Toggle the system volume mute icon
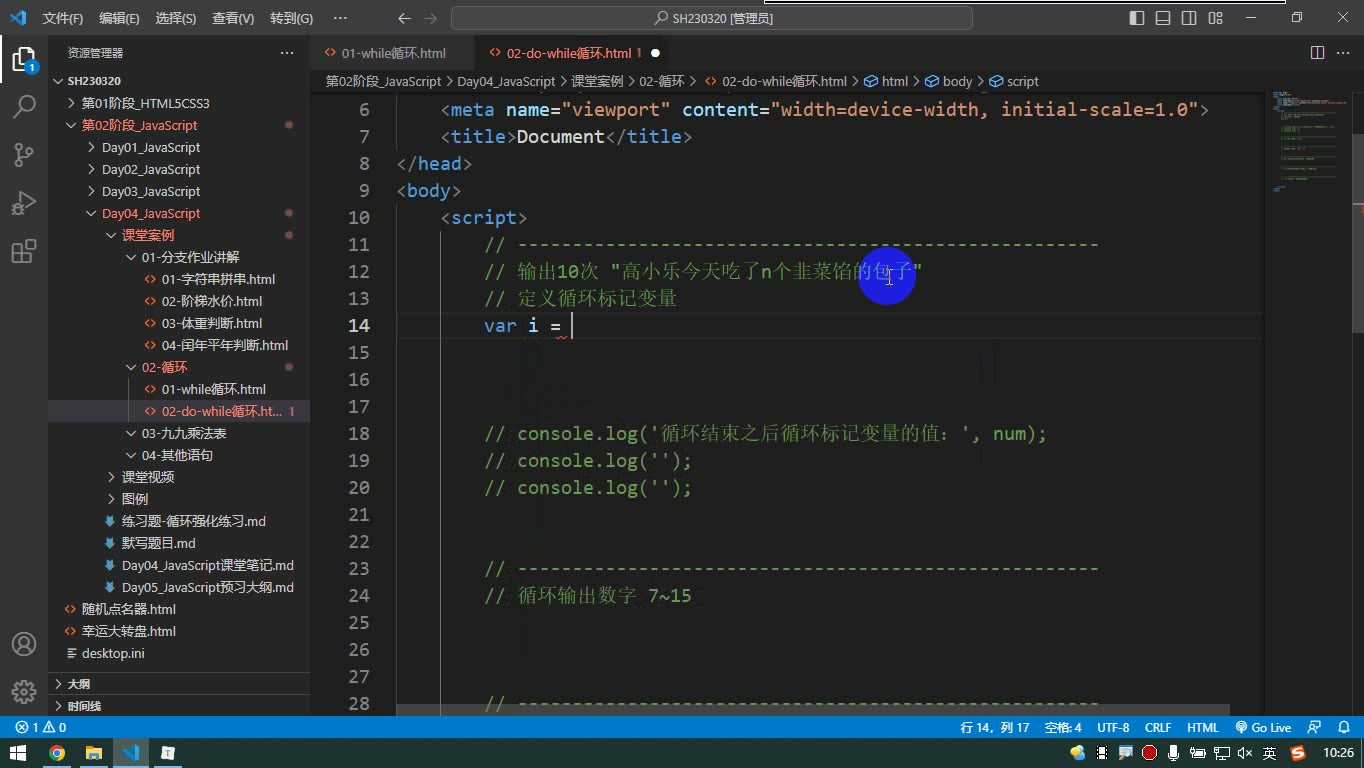Viewport: 1364px width, 768px height. point(1245,753)
